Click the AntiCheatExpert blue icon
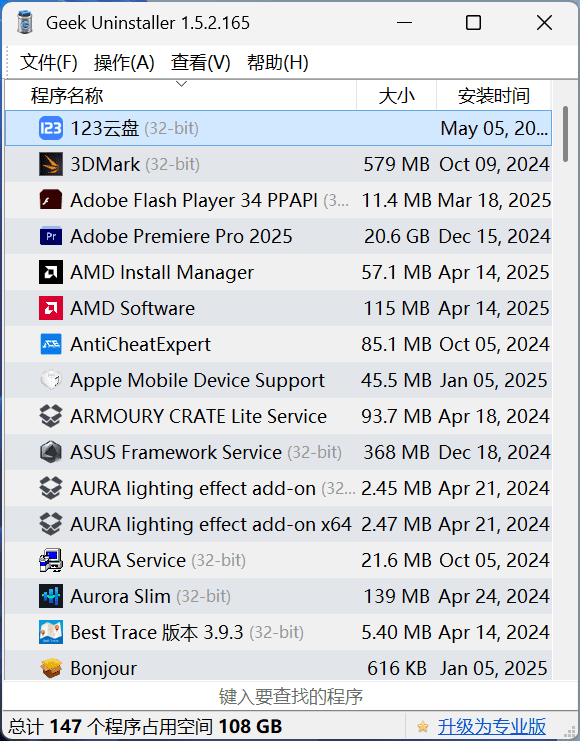580x741 pixels. [x=51, y=344]
